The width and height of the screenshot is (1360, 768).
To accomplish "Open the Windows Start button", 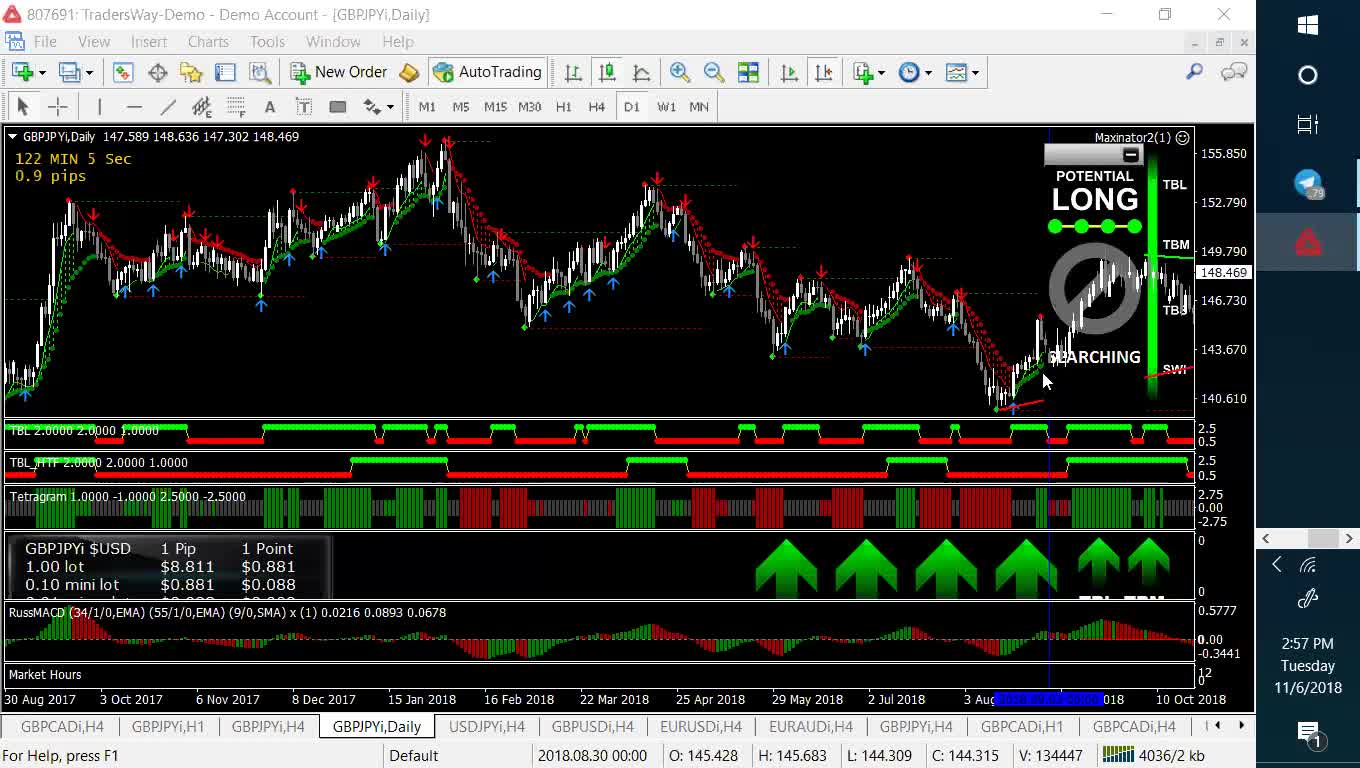I will click(x=1308, y=26).
